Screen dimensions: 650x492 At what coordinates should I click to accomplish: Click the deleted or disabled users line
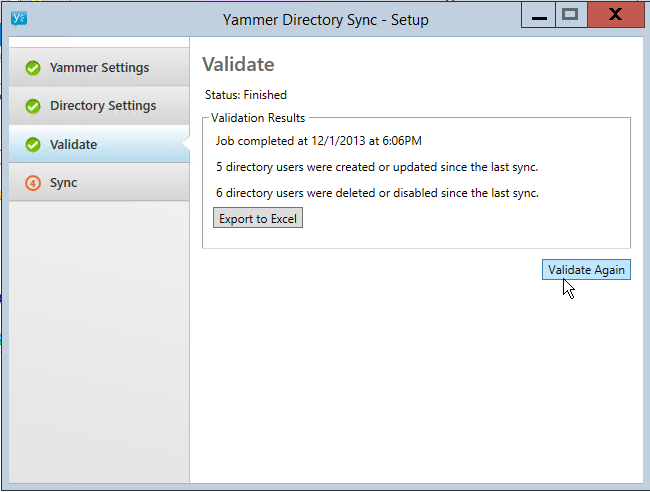click(377, 193)
